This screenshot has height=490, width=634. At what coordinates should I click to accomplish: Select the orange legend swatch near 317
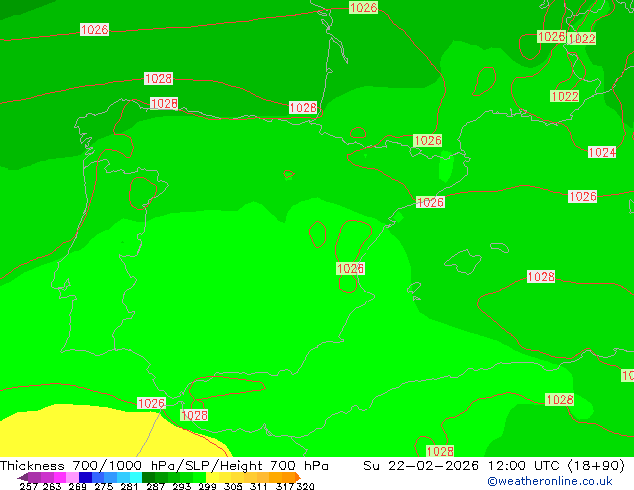289,477
